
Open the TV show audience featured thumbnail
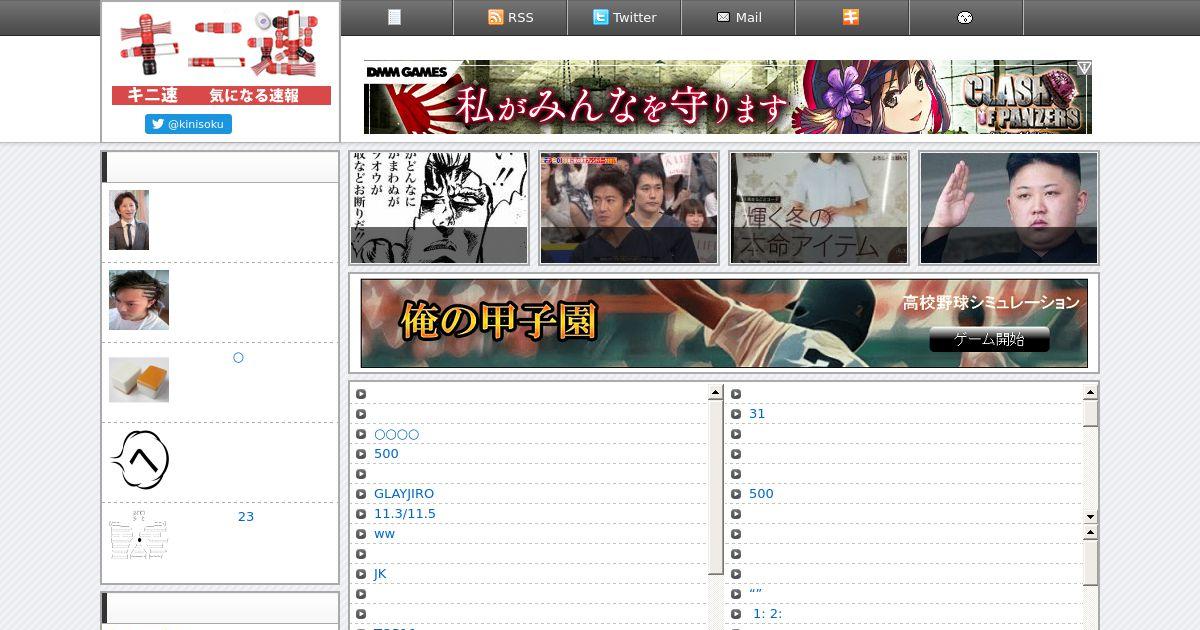(629, 208)
